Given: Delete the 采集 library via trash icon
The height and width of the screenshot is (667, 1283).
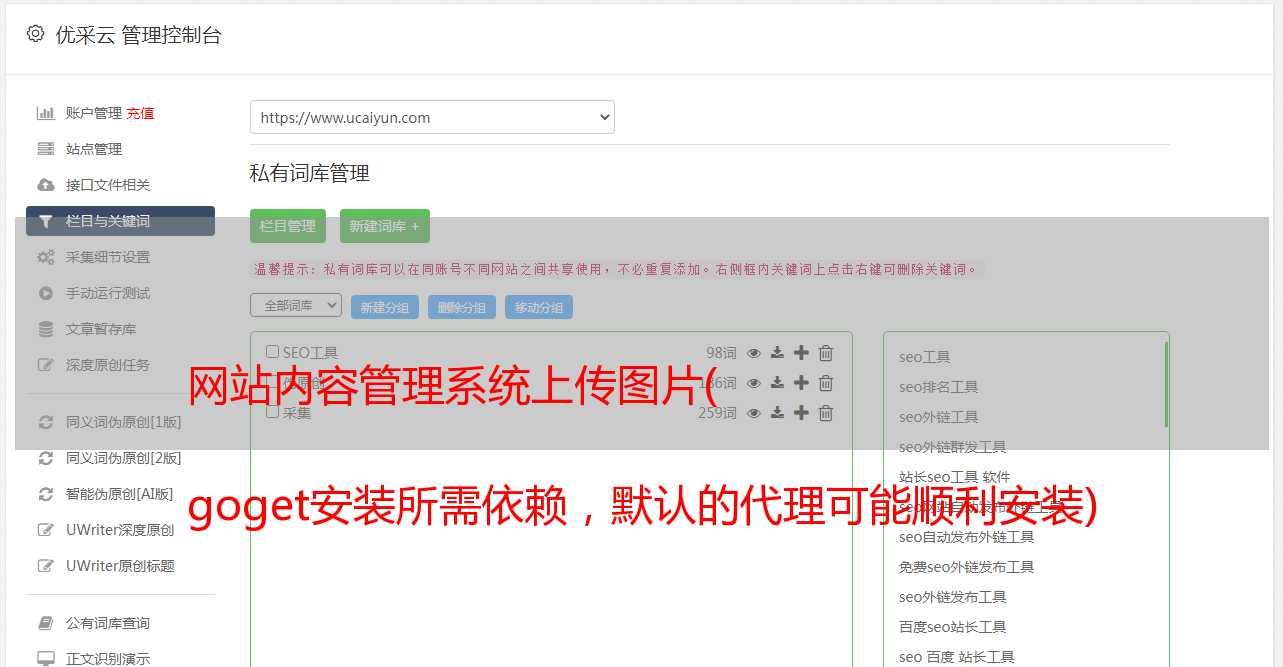Looking at the screenshot, I should (826, 413).
